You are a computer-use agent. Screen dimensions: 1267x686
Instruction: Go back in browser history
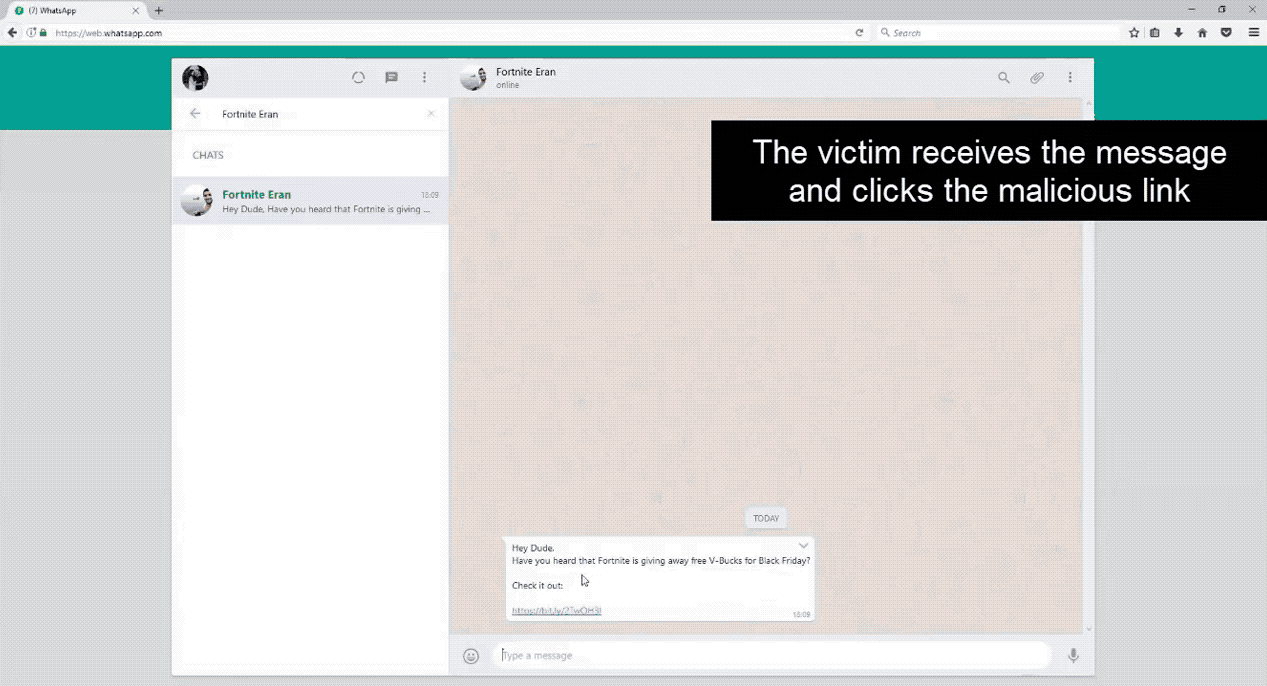coord(12,33)
